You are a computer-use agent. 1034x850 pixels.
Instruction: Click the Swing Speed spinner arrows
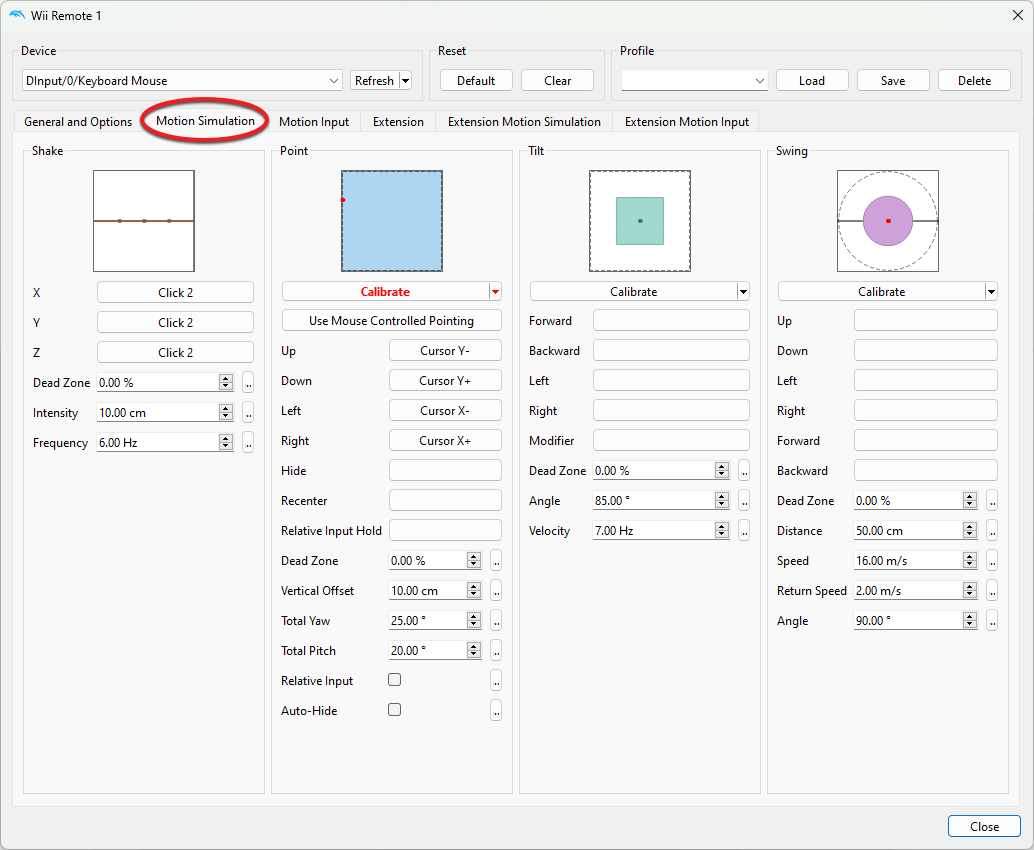pos(970,561)
